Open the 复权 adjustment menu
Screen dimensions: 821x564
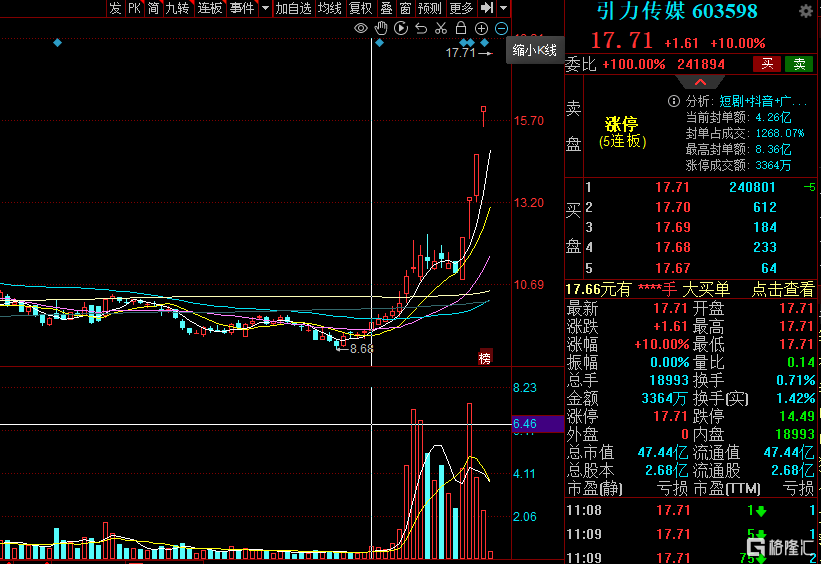(x=361, y=8)
